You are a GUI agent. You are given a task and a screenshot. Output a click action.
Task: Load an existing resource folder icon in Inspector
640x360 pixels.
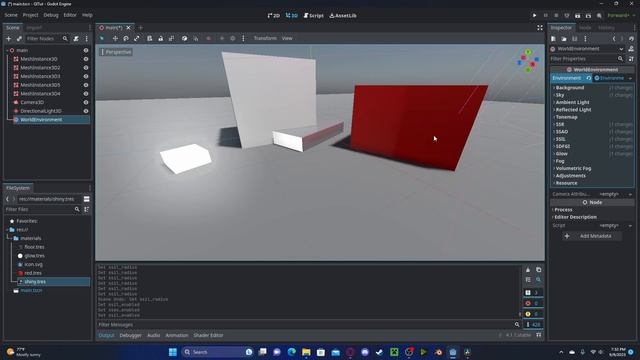564,39
